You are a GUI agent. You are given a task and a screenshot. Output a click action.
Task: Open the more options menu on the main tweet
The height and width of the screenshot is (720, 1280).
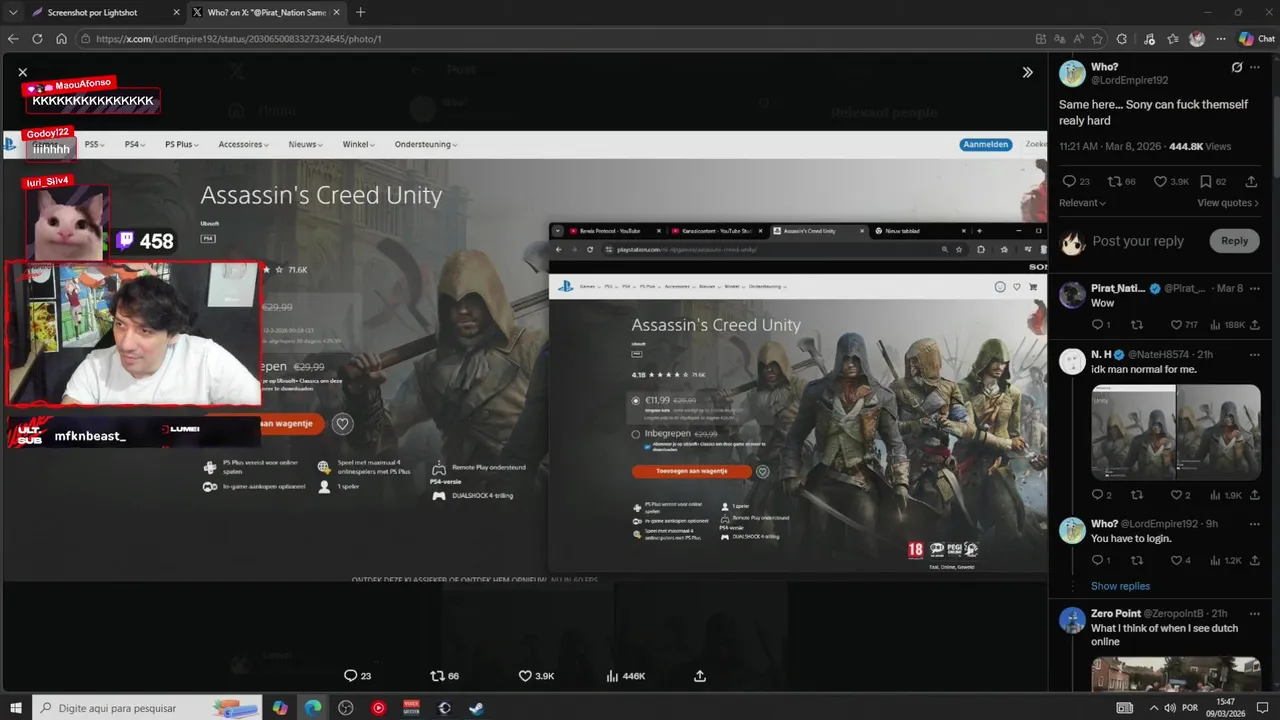click(x=1255, y=67)
